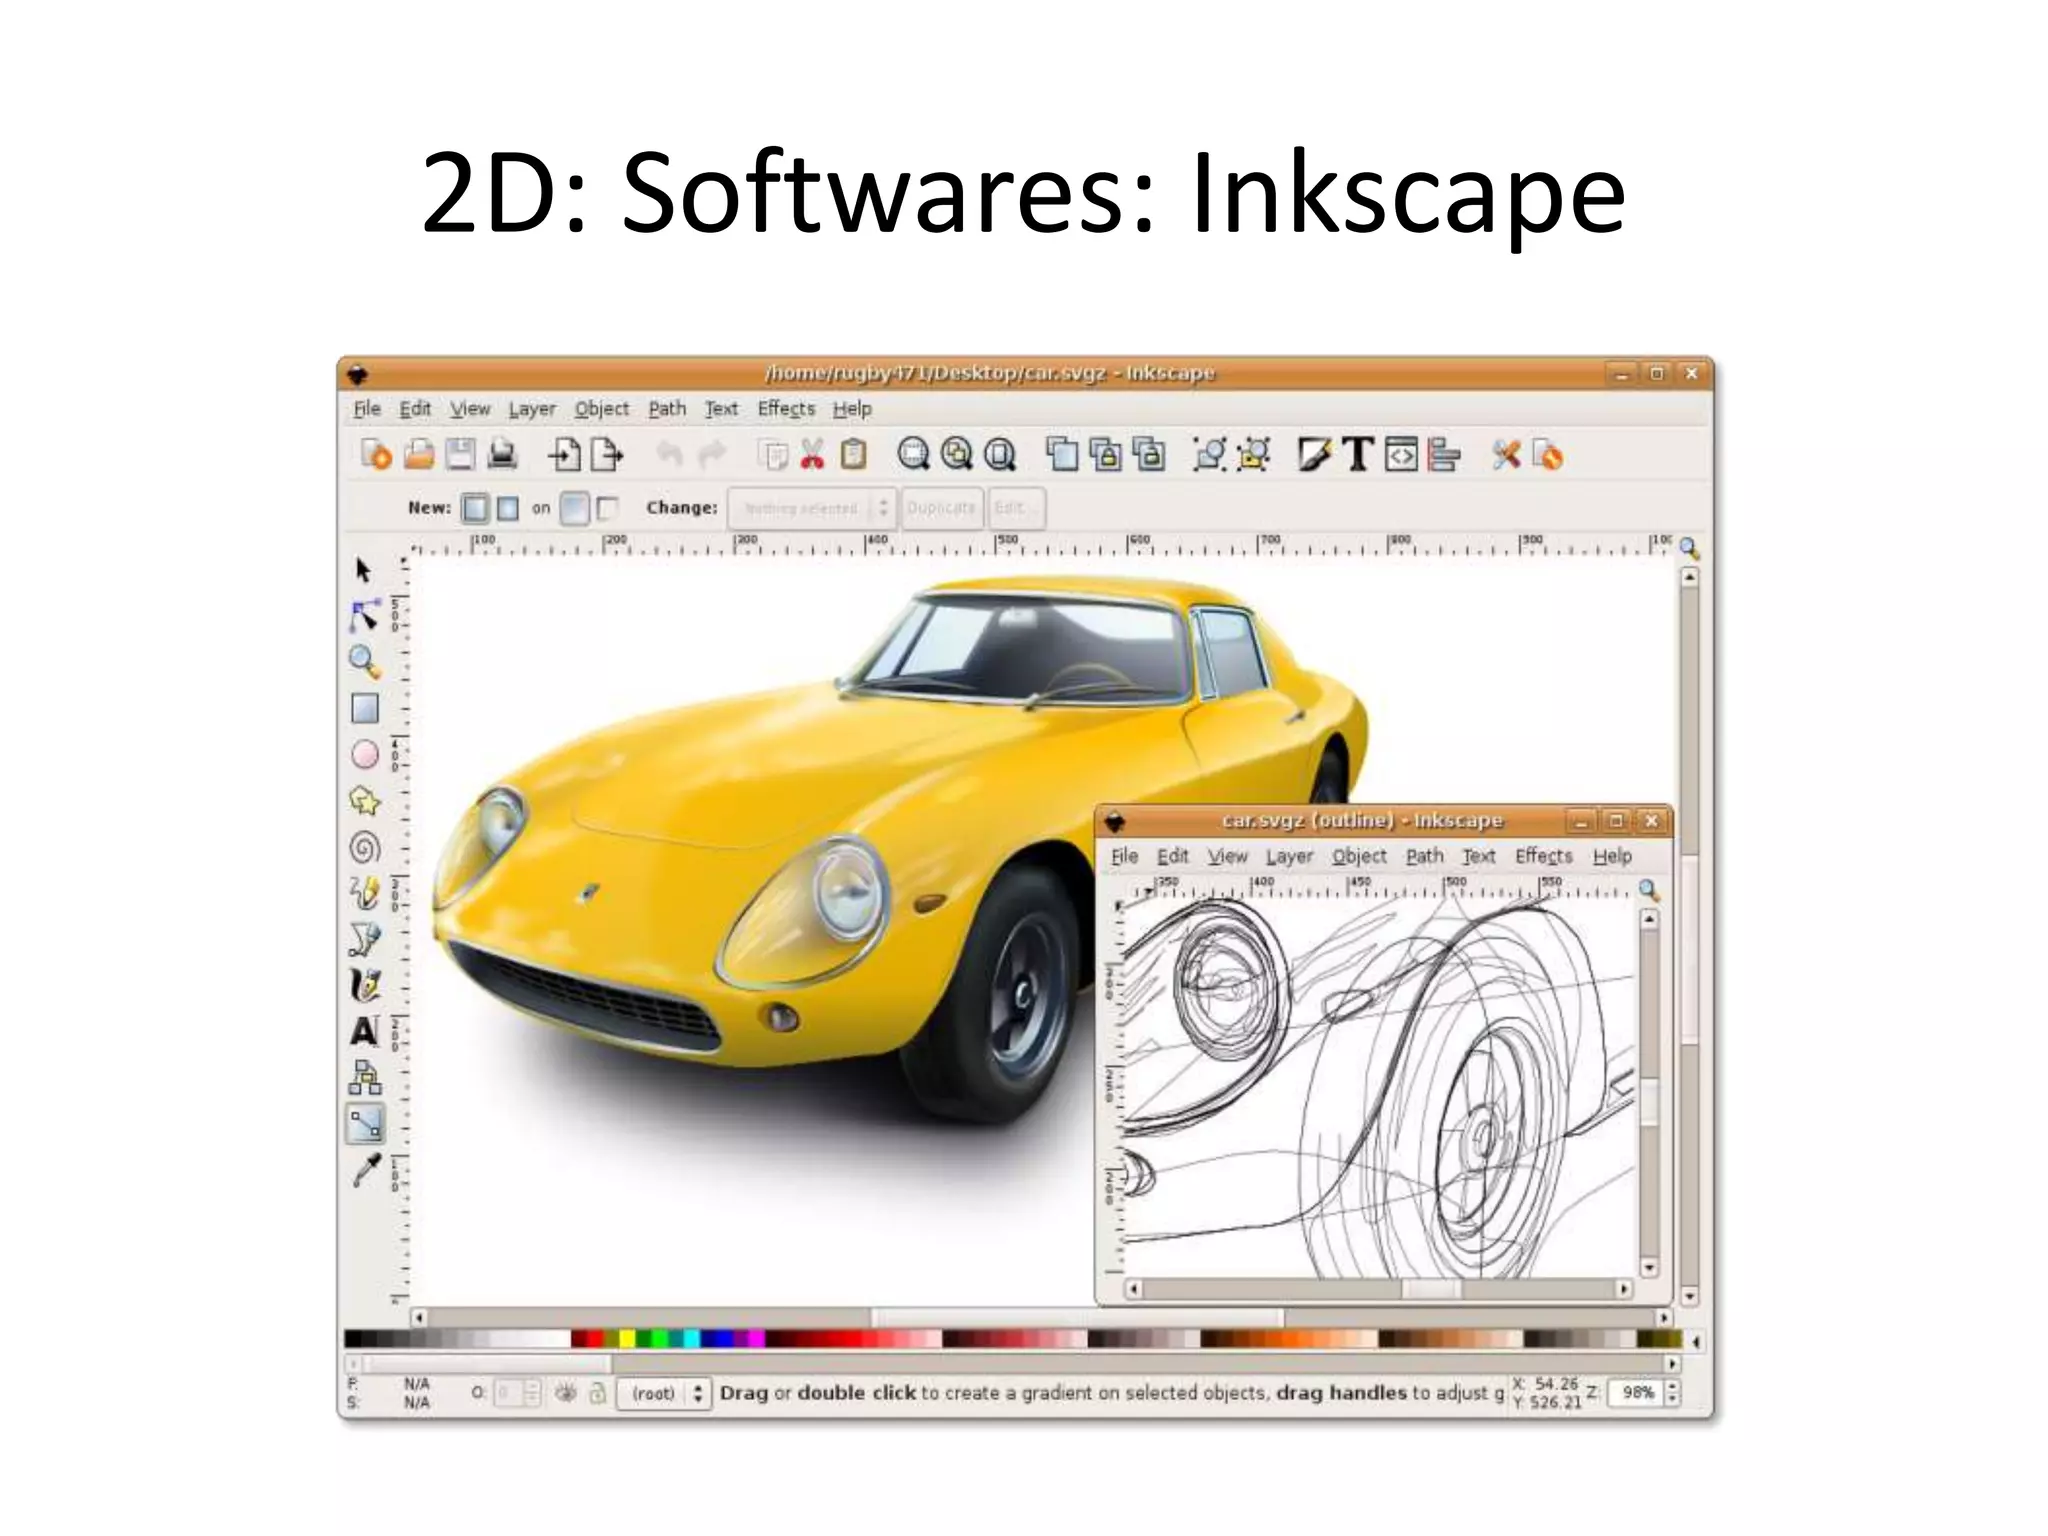Open Path menu in main window
2048x1536 pixels.
[667, 408]
